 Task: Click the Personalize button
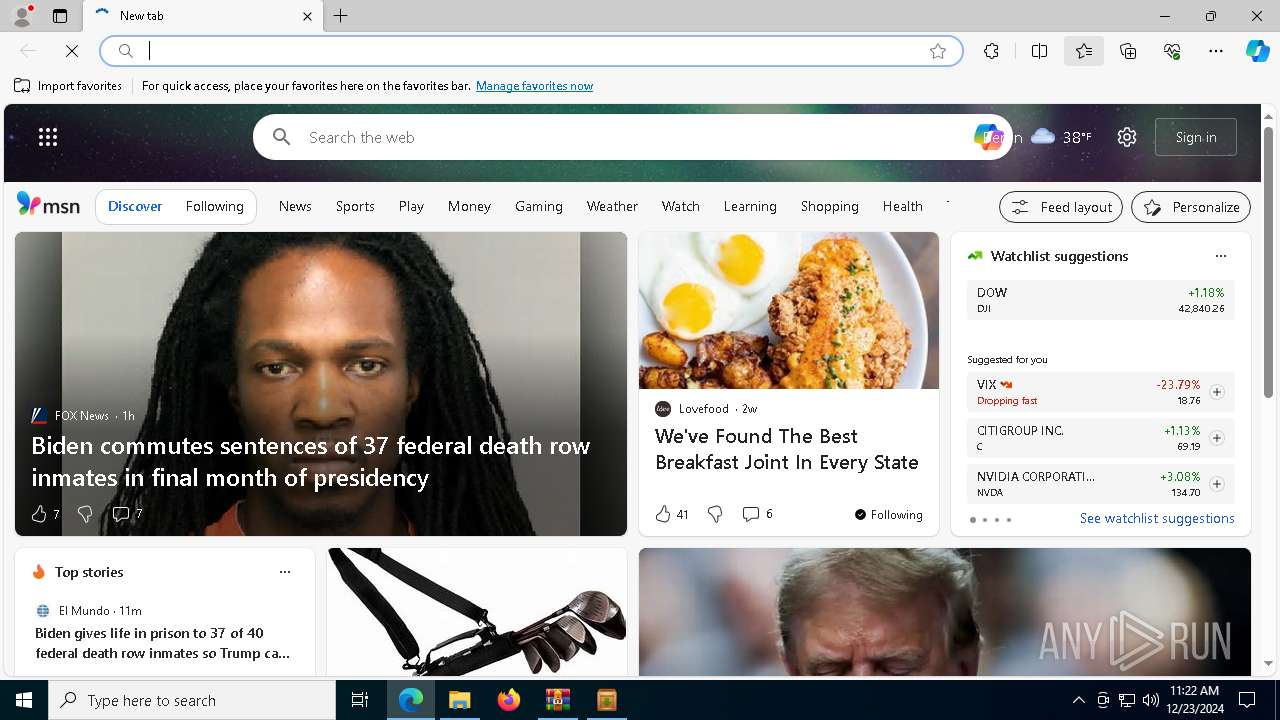click(x=1191, y=207)
